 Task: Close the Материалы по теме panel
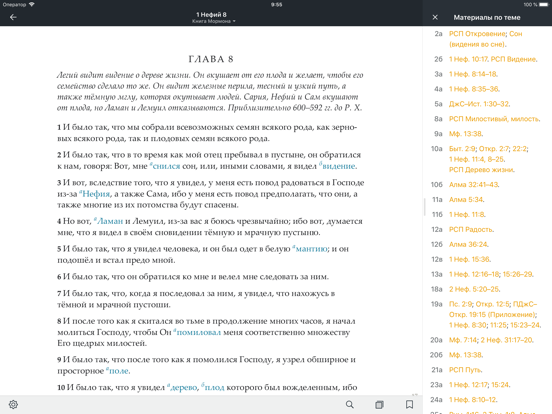pyautogui.click(x=435, y=17)
